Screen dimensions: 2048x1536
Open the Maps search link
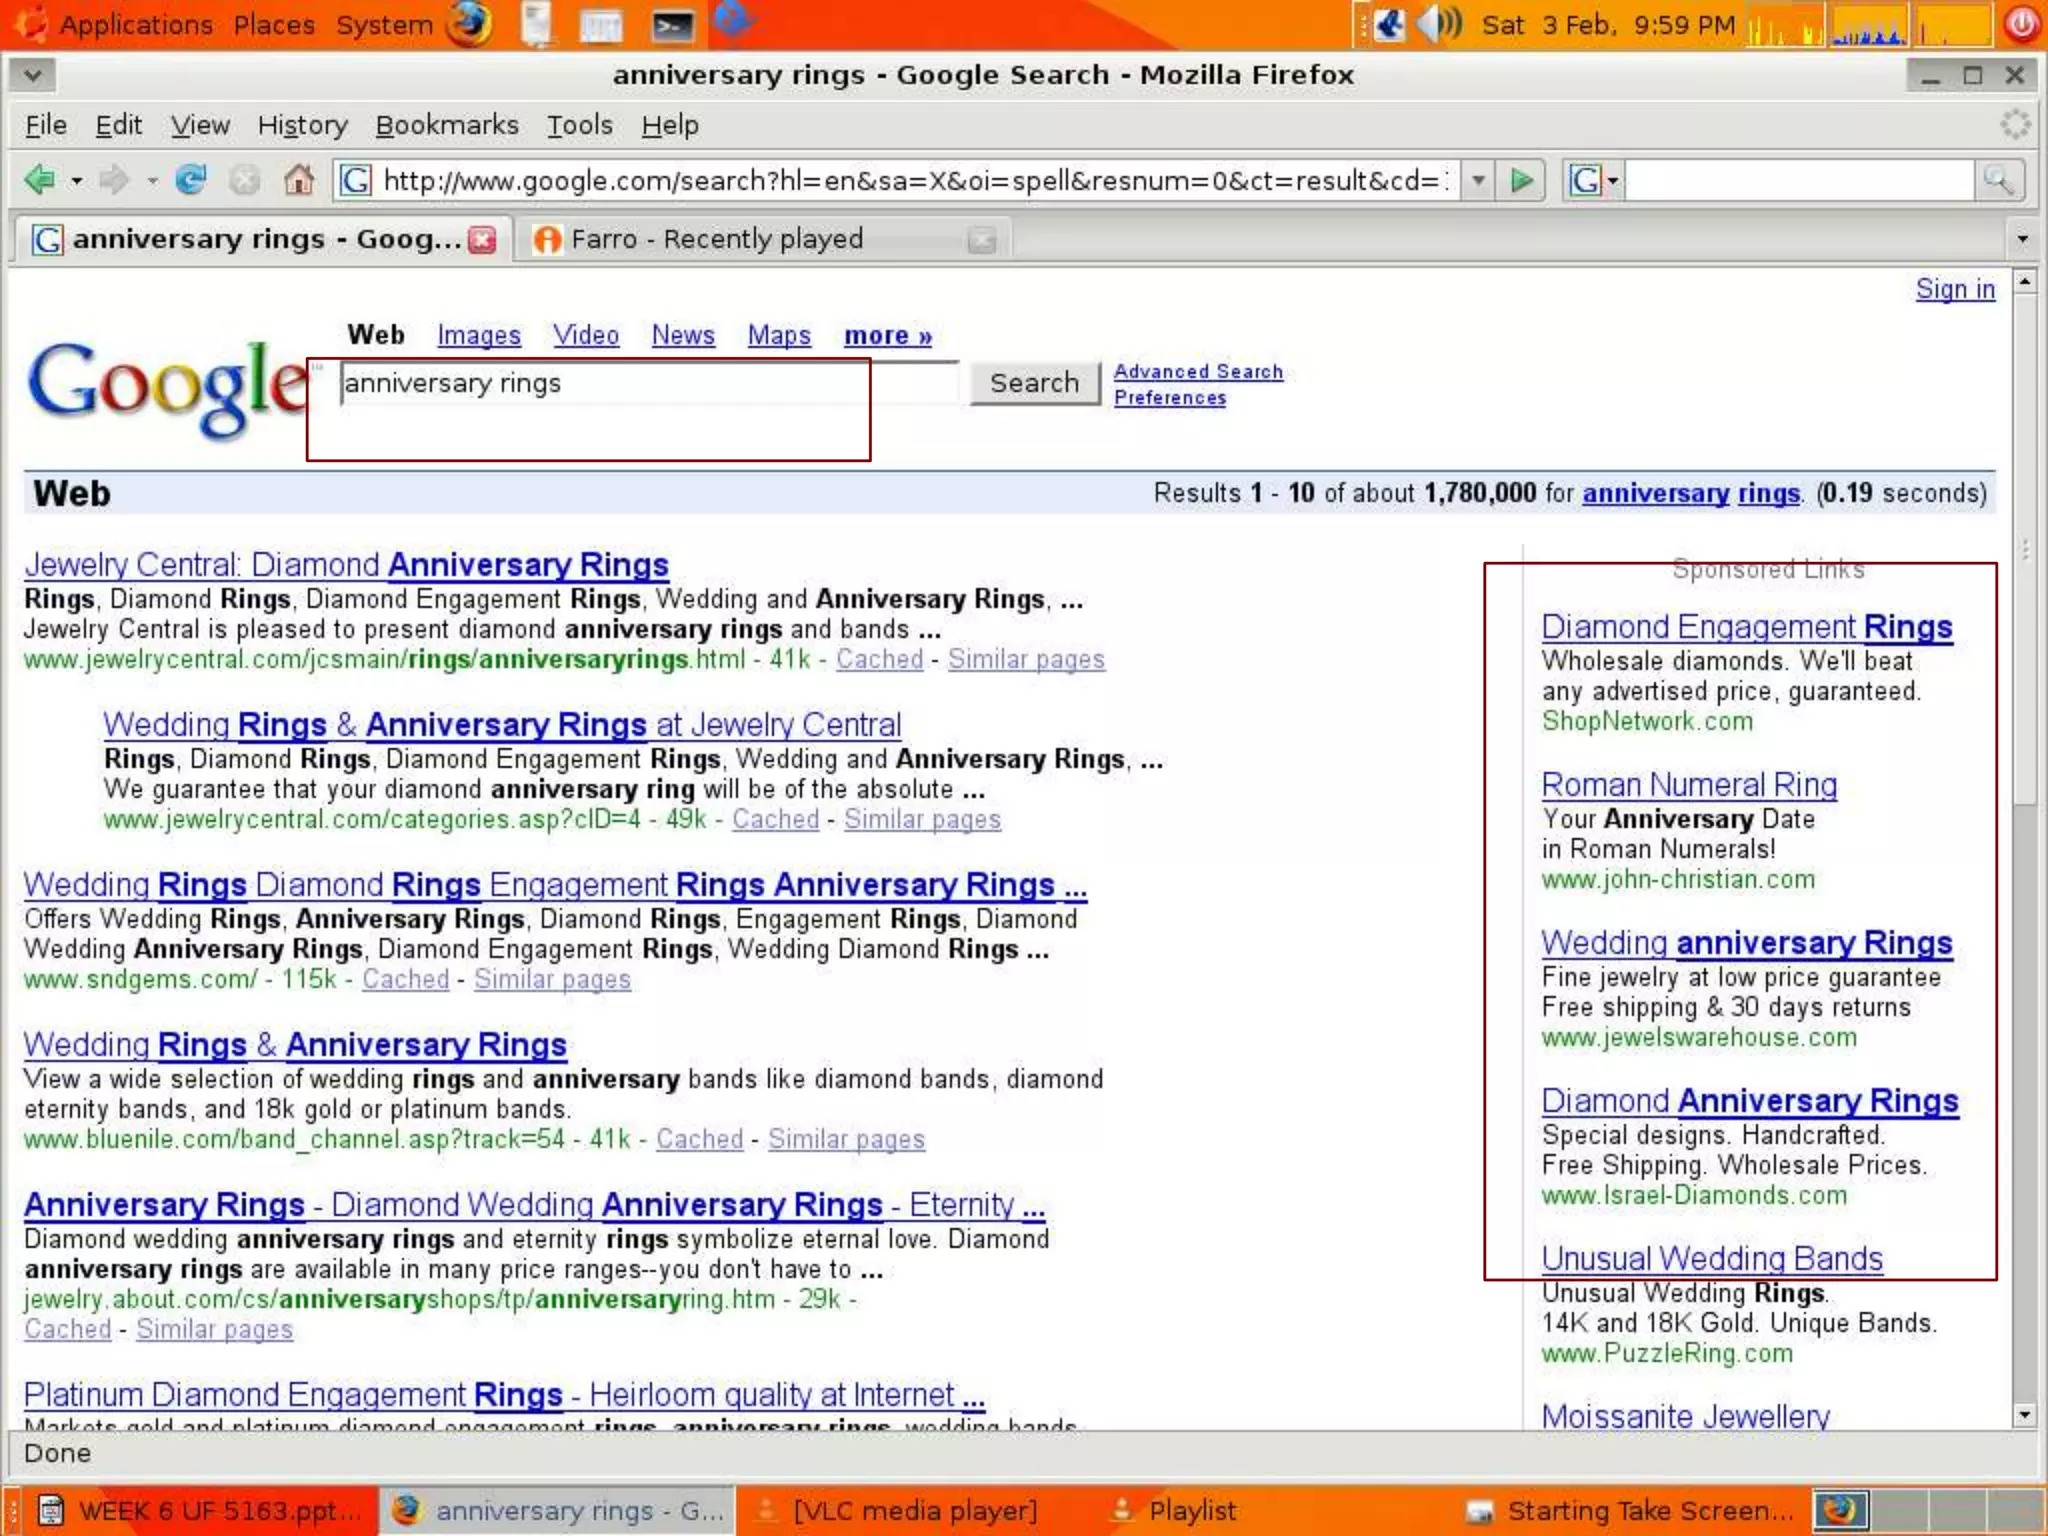click(779, 335)
